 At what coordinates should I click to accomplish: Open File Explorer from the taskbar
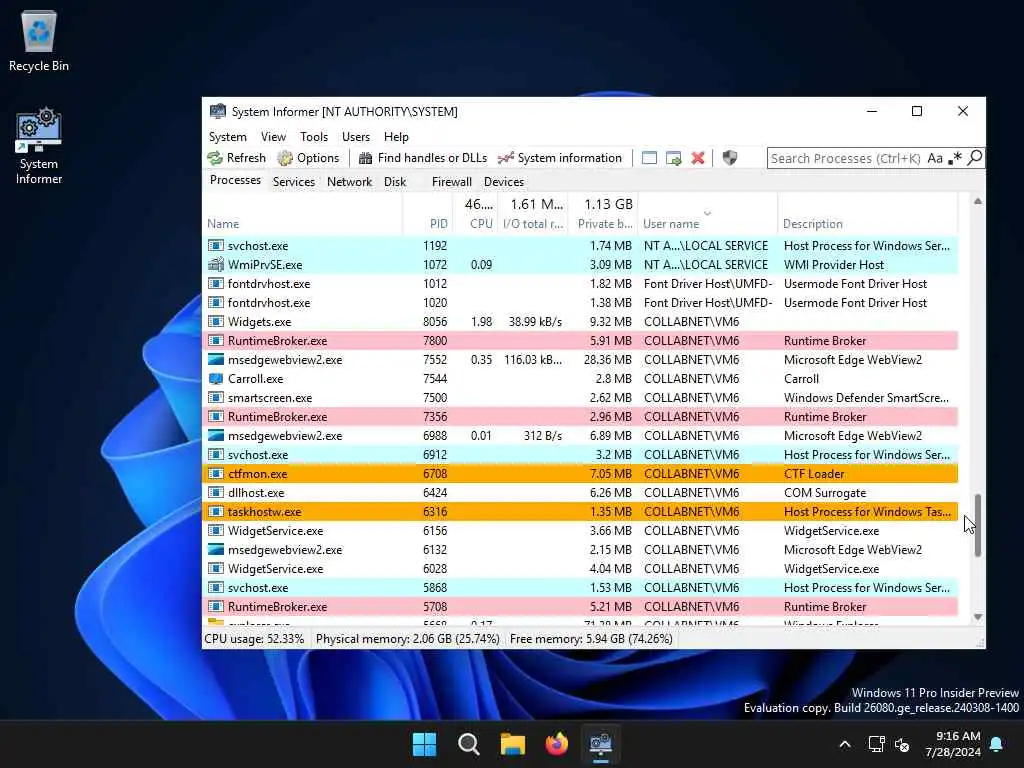(513, 744)
